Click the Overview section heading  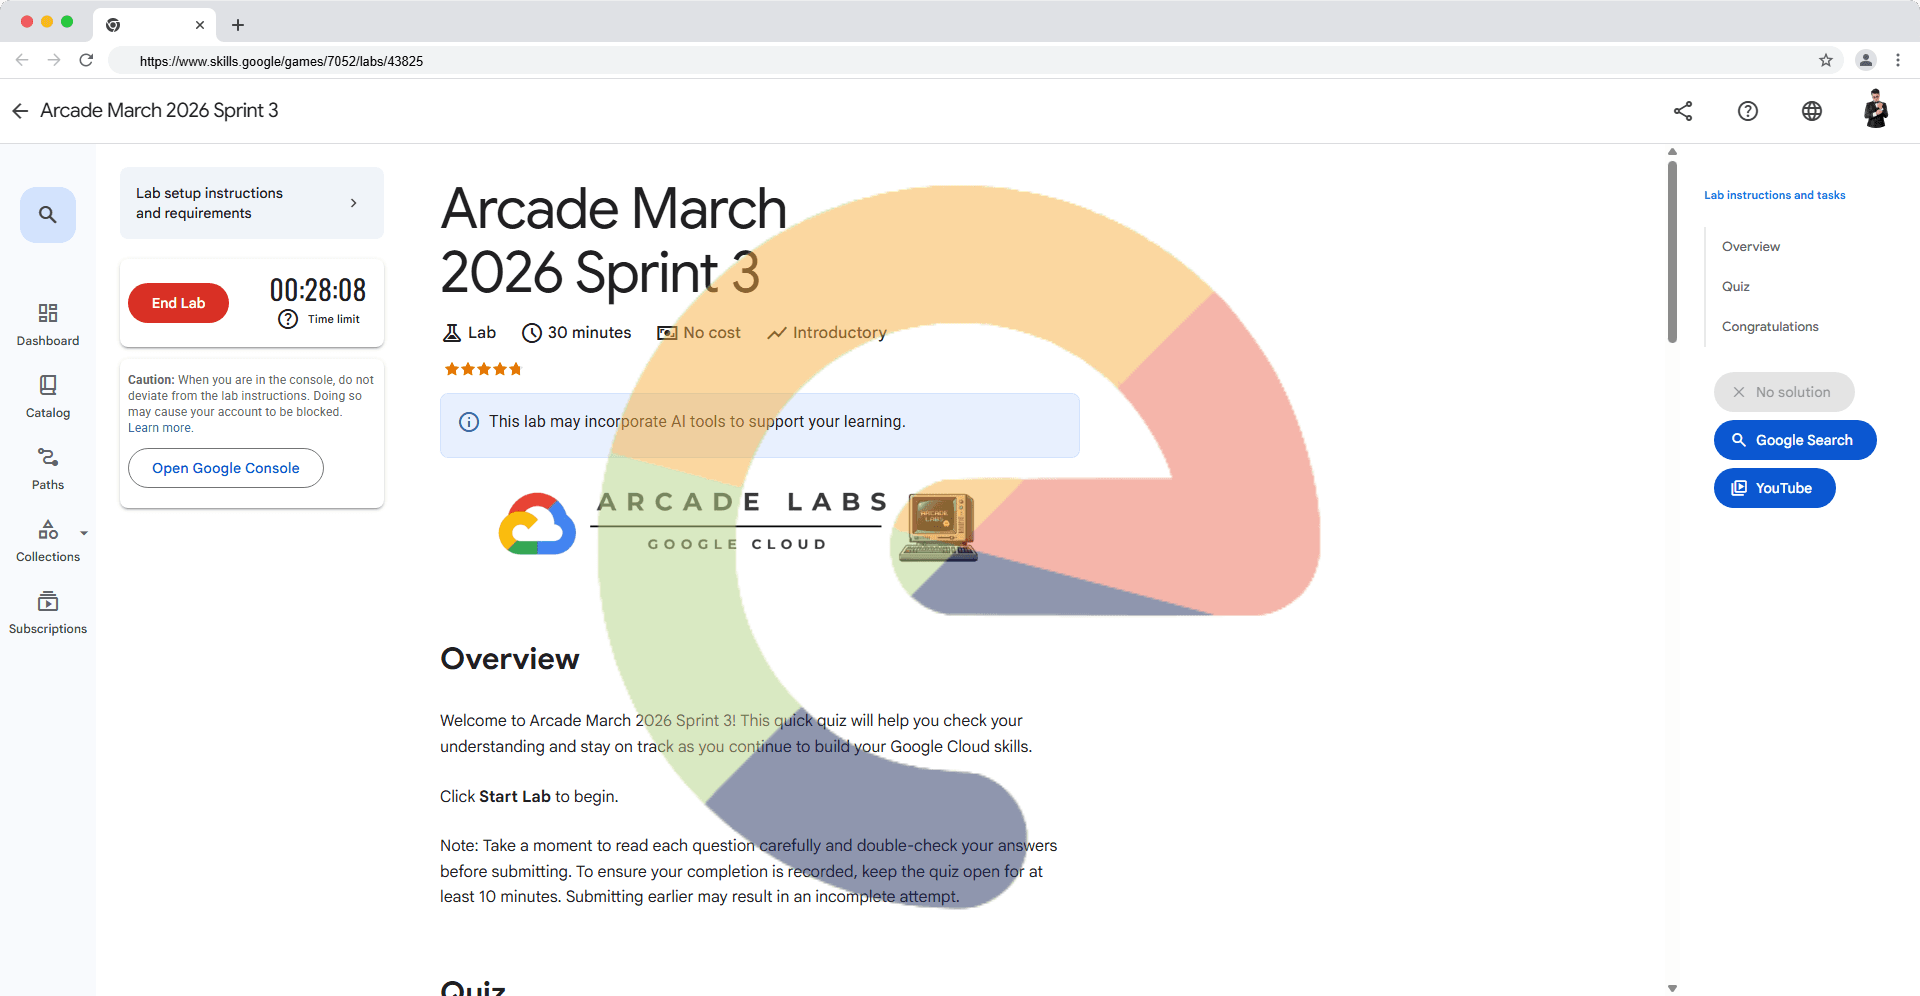[510, 659]
